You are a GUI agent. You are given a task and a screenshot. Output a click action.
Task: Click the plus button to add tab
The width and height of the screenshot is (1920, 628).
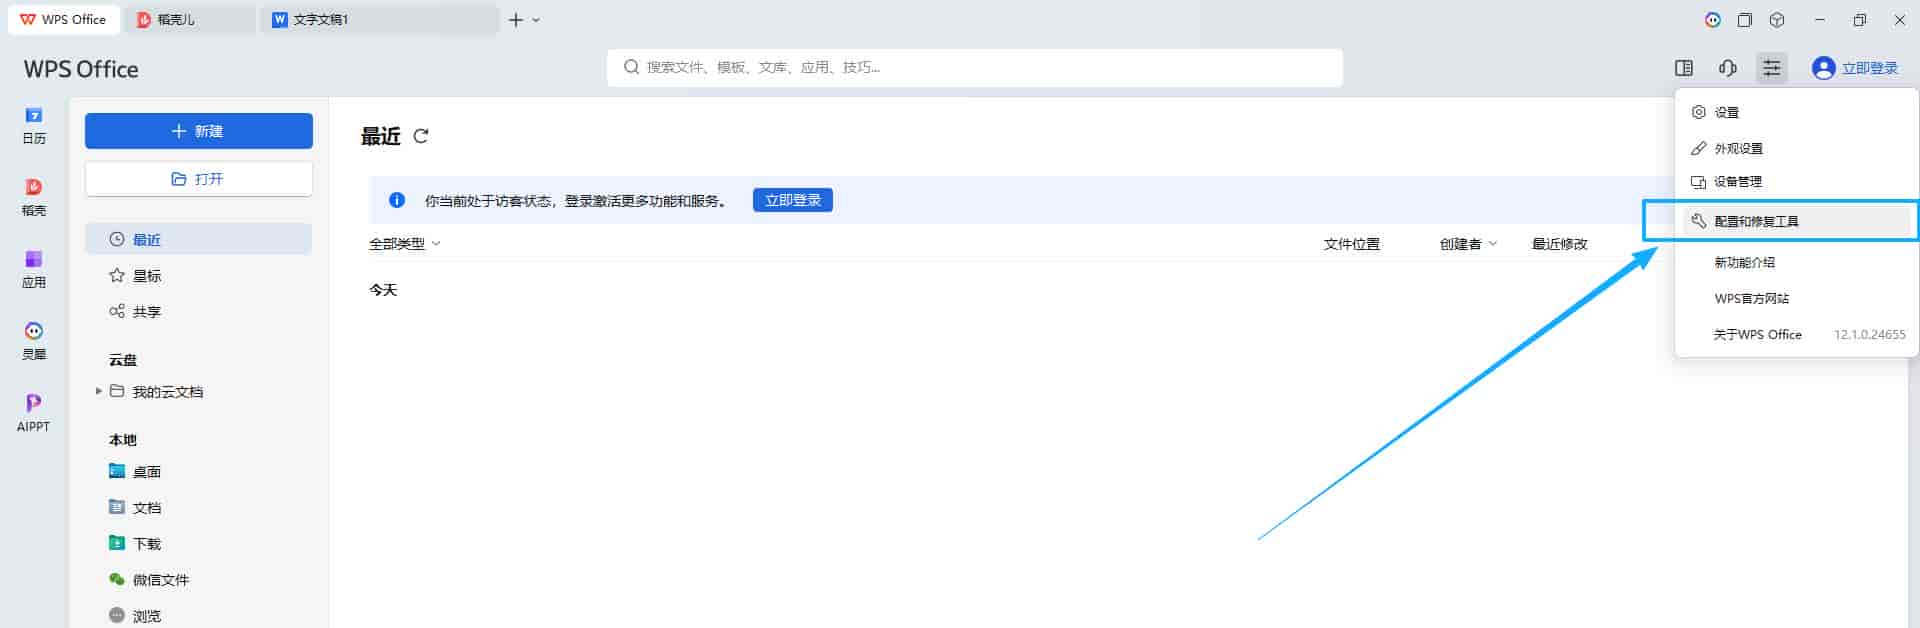click(516, 20)
